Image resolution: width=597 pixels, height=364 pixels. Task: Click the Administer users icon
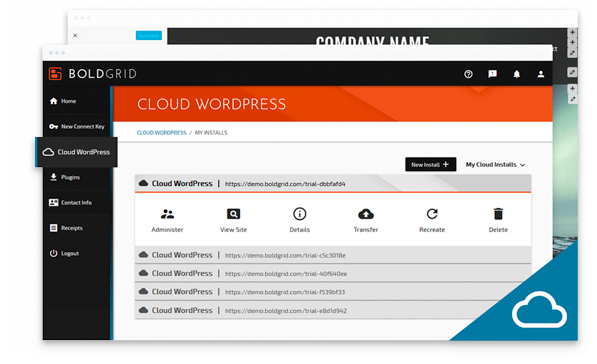pyautogui.click(x=167, y=214)
